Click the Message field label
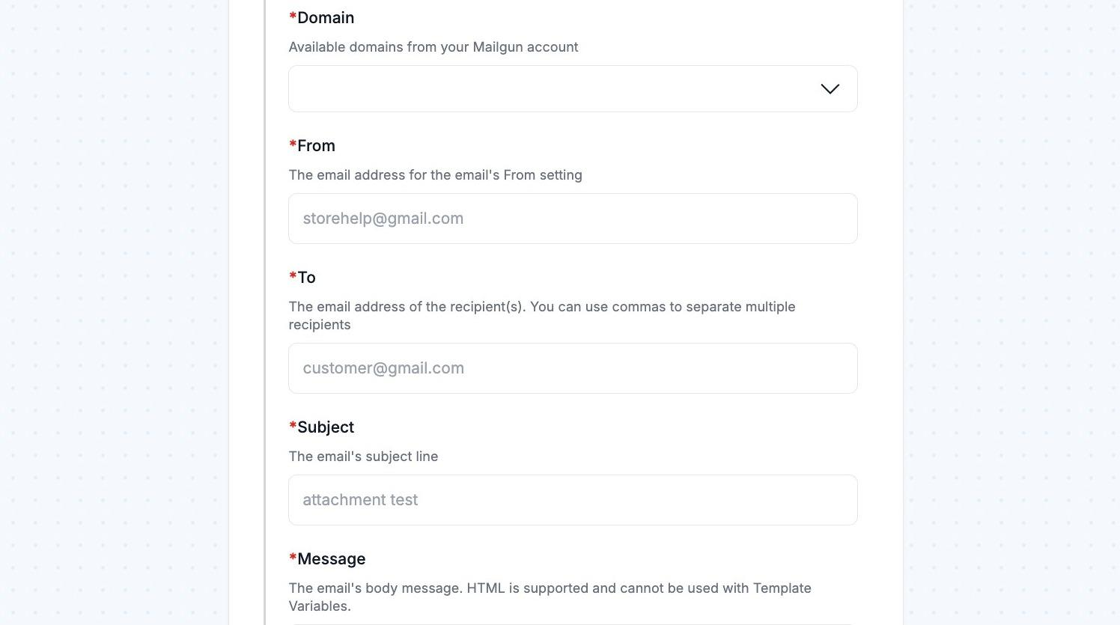The height and width of the screenshot is (625, 1120). pyautogui.click(x=331, y=559)
